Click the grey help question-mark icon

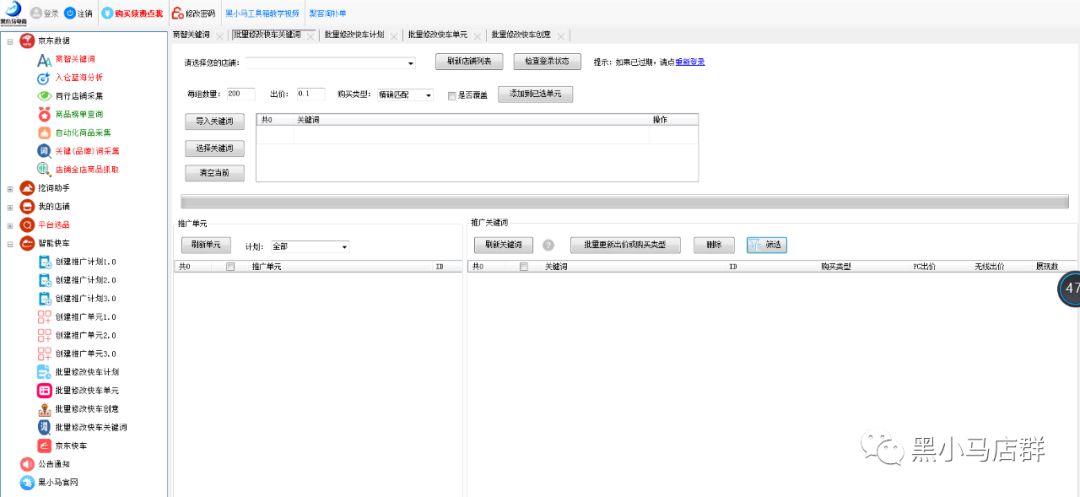(548, 245)
